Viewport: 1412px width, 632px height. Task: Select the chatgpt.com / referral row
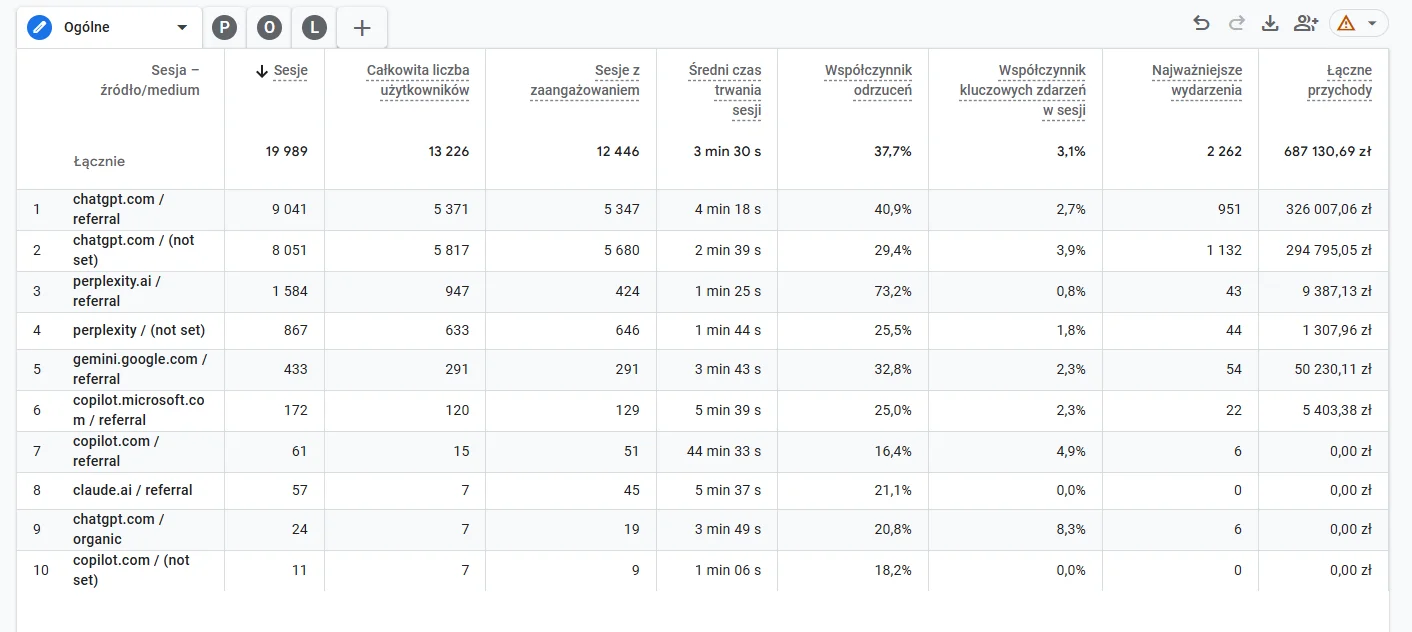(702, 210)
